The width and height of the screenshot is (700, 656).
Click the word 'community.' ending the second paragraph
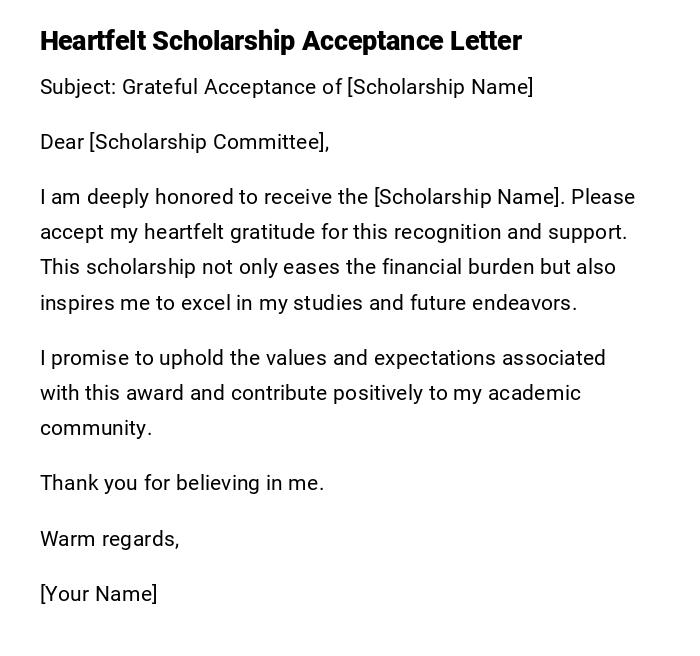point(96,428)
